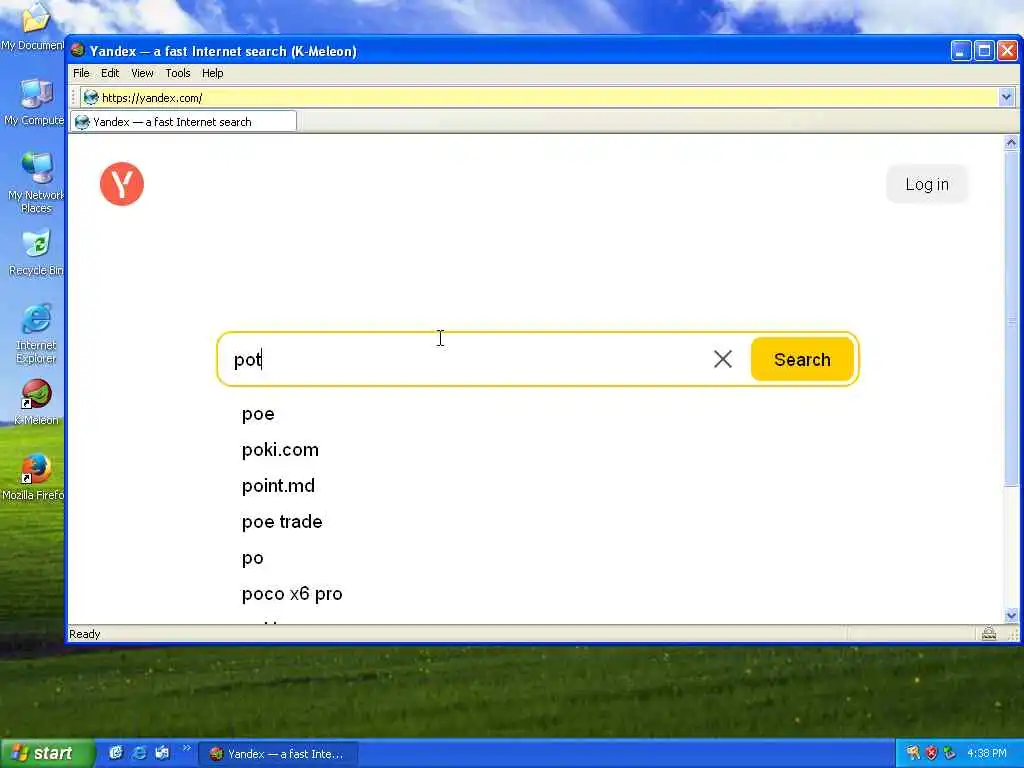
Task: Click the page scrollbar up arrow
Action: pyautogui.click(x=1011, y=142)
